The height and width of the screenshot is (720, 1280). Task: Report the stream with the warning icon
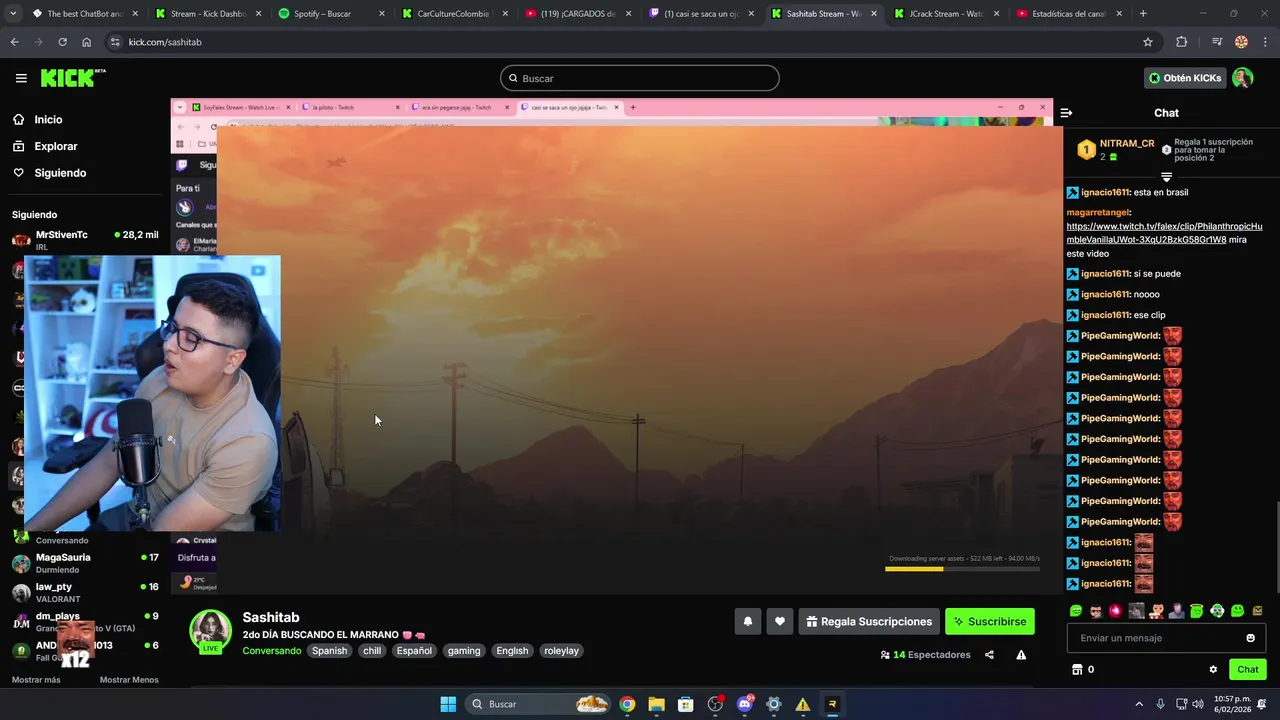[1021, 655]
